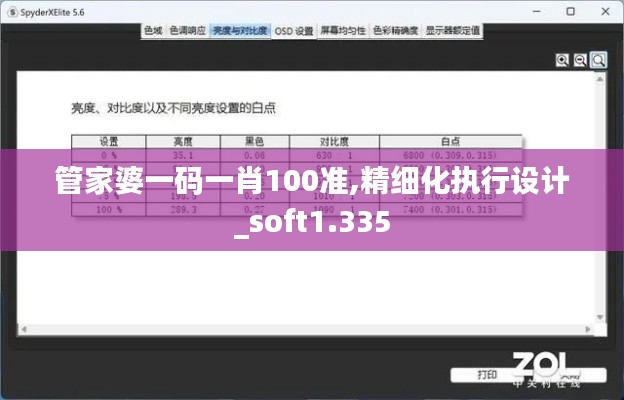
Task: Open the 色调响应 tab
Action: [187, 31]
